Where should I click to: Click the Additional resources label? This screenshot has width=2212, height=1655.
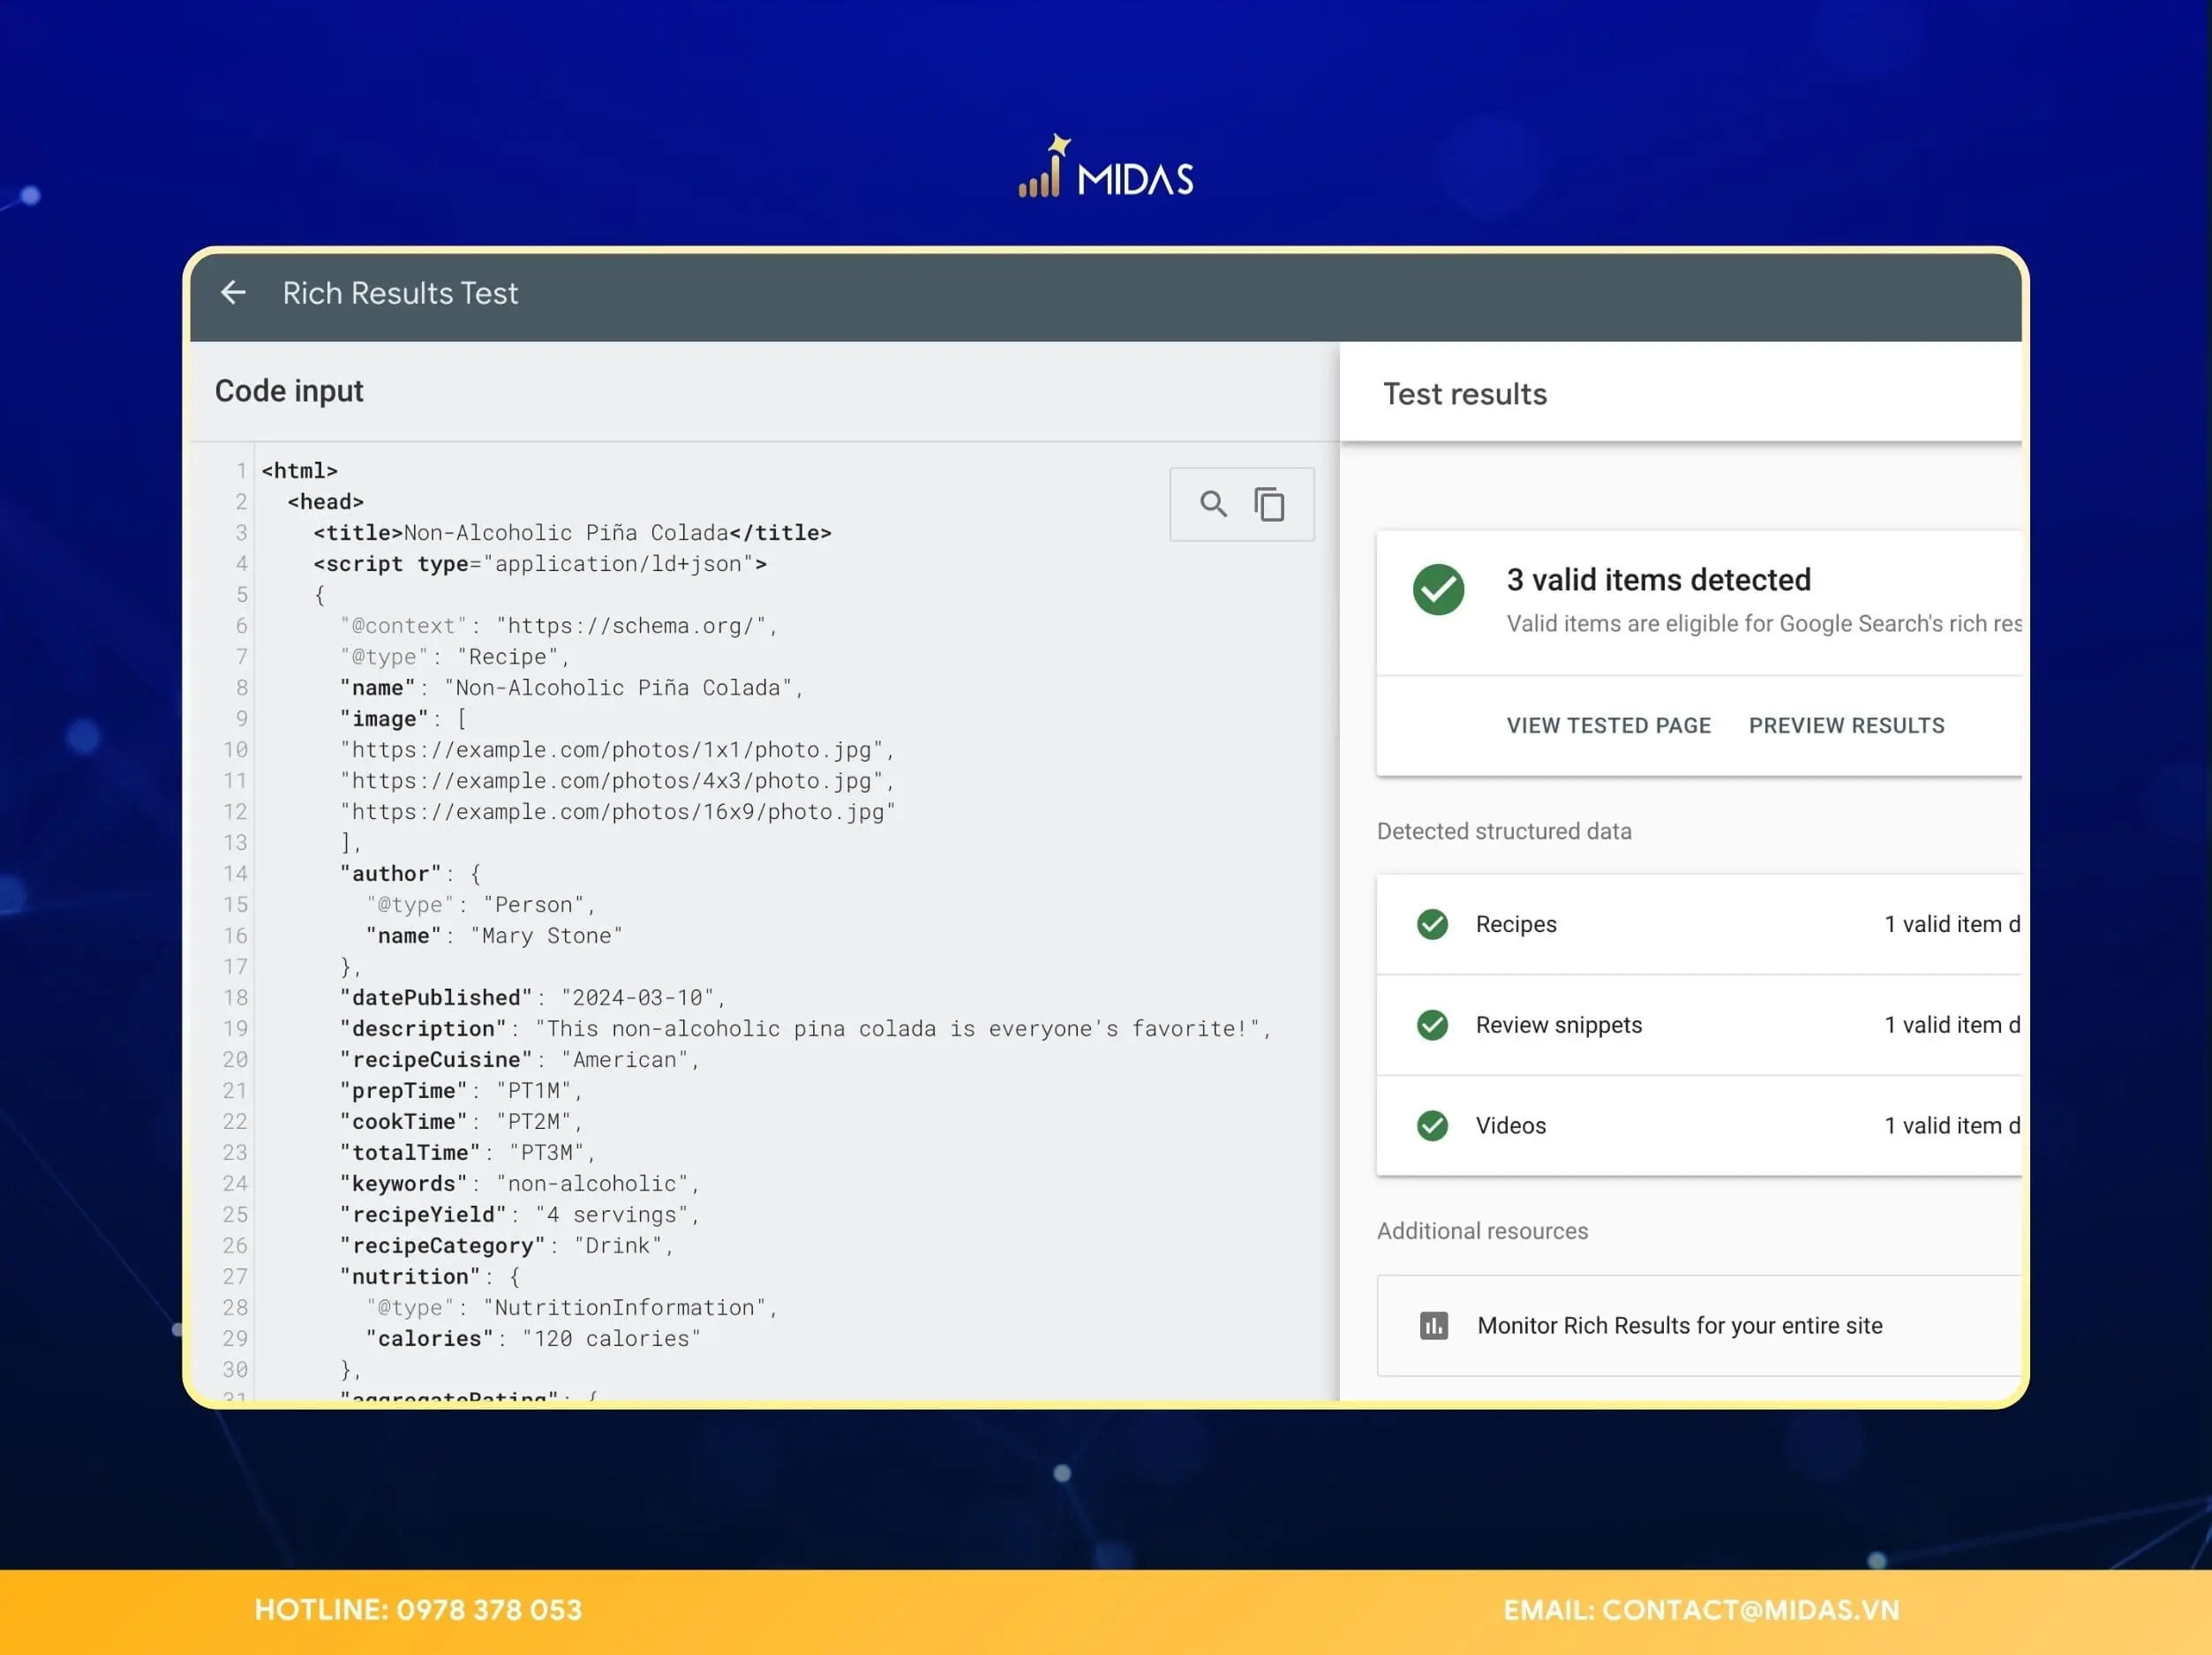click(1482, 1231)
